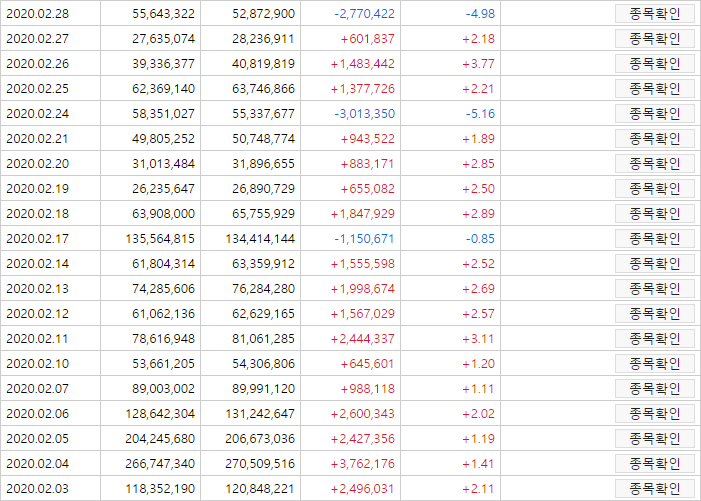Click the percentage +1.19

[478, 439]
